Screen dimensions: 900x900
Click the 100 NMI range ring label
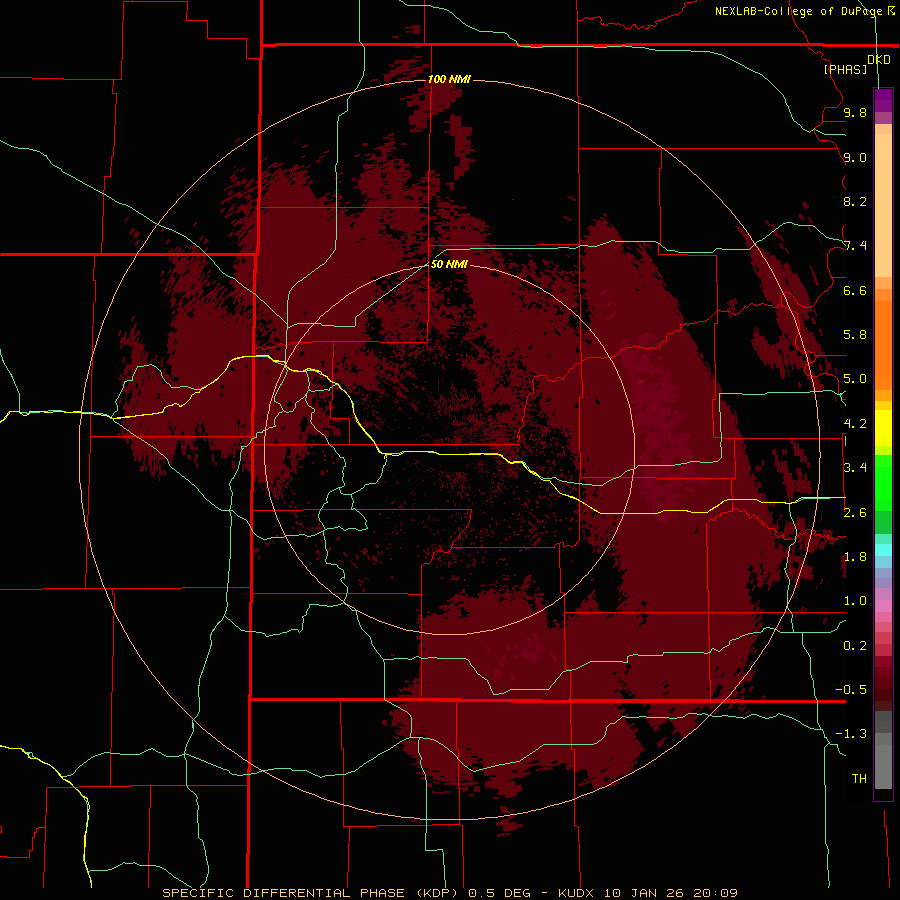449,79
